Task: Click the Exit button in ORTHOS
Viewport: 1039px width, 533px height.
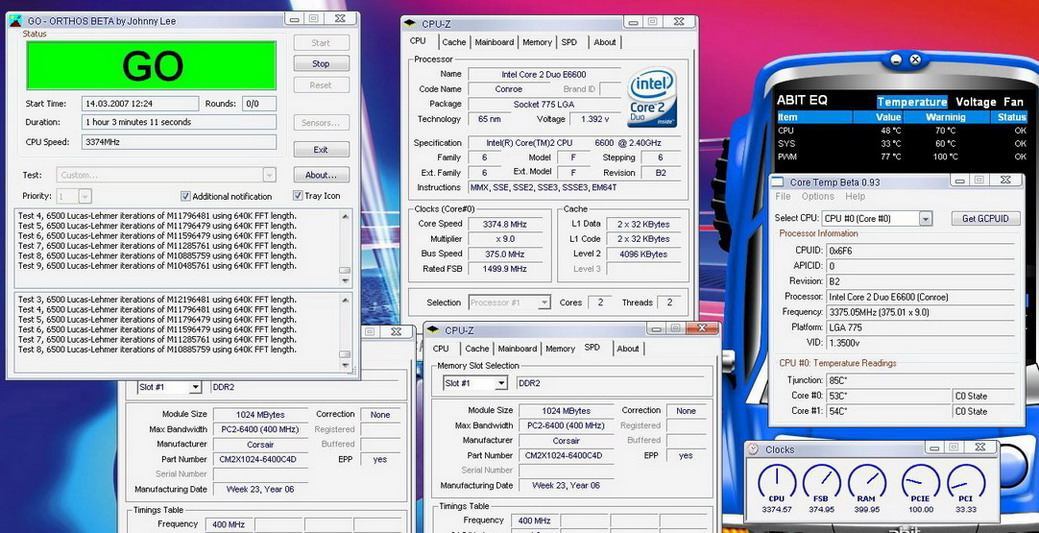Action: 321,150
